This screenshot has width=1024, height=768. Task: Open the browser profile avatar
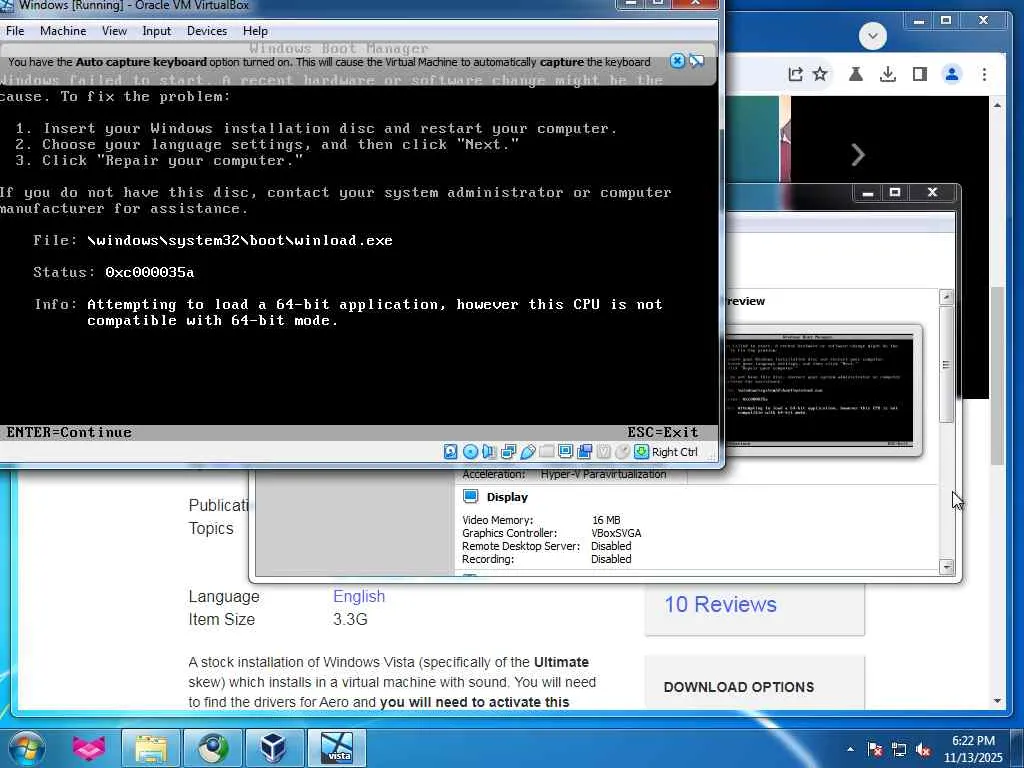coord(952,74)
